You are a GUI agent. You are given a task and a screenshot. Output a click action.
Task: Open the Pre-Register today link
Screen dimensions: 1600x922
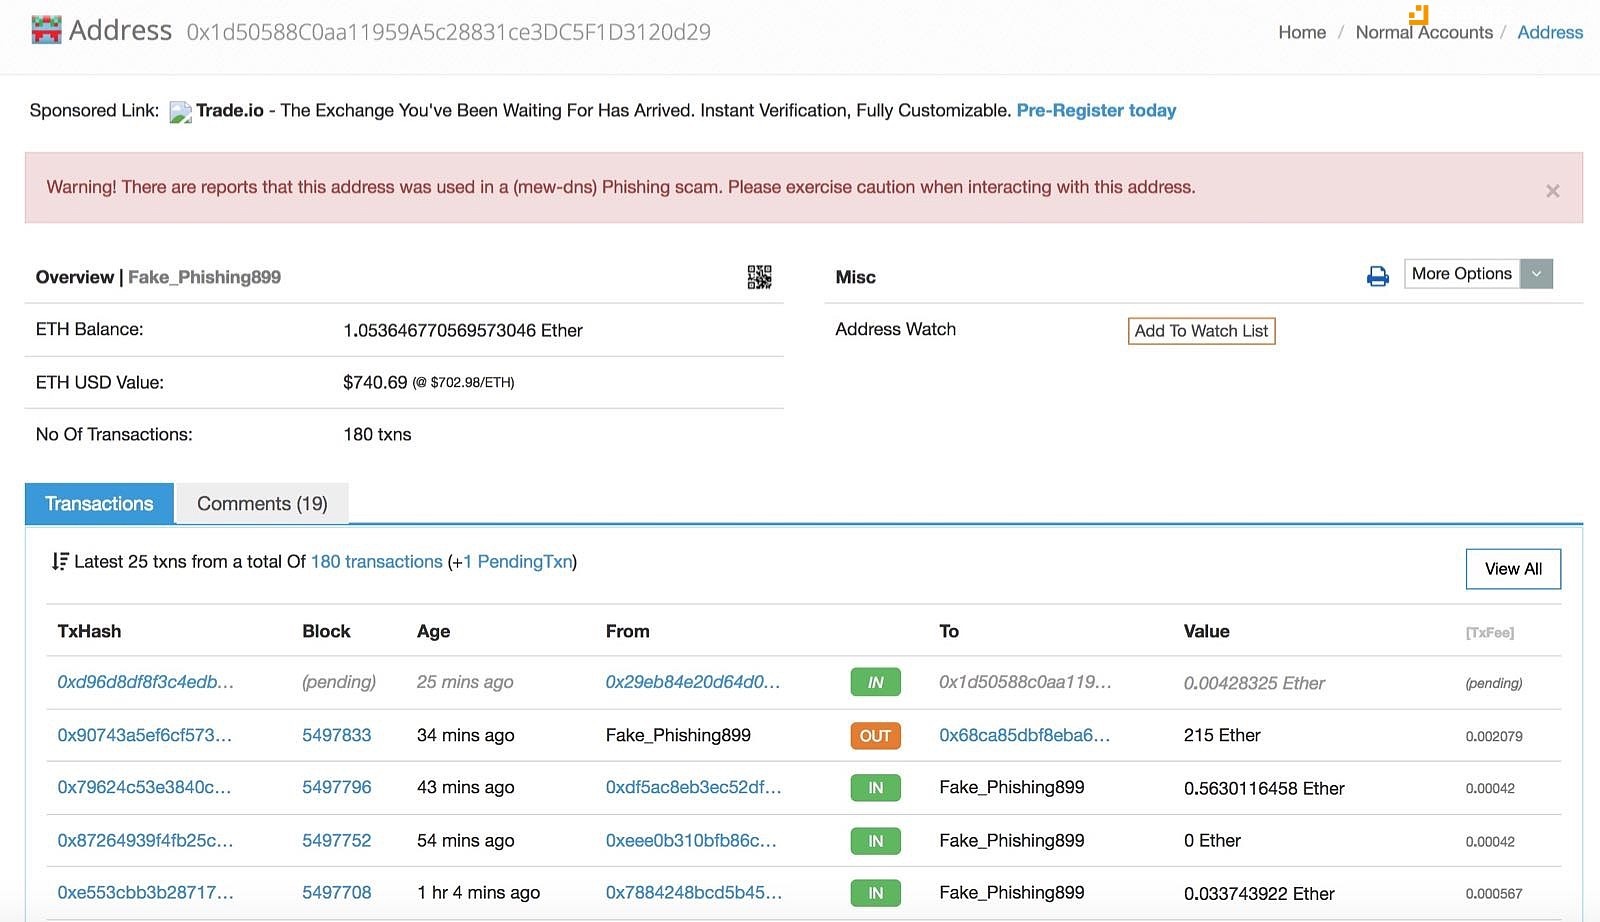(1096, 111)
